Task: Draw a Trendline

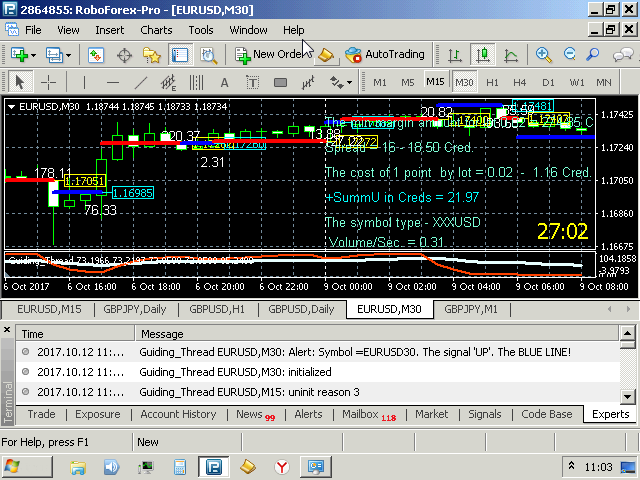Action: [x=141, y=82]
